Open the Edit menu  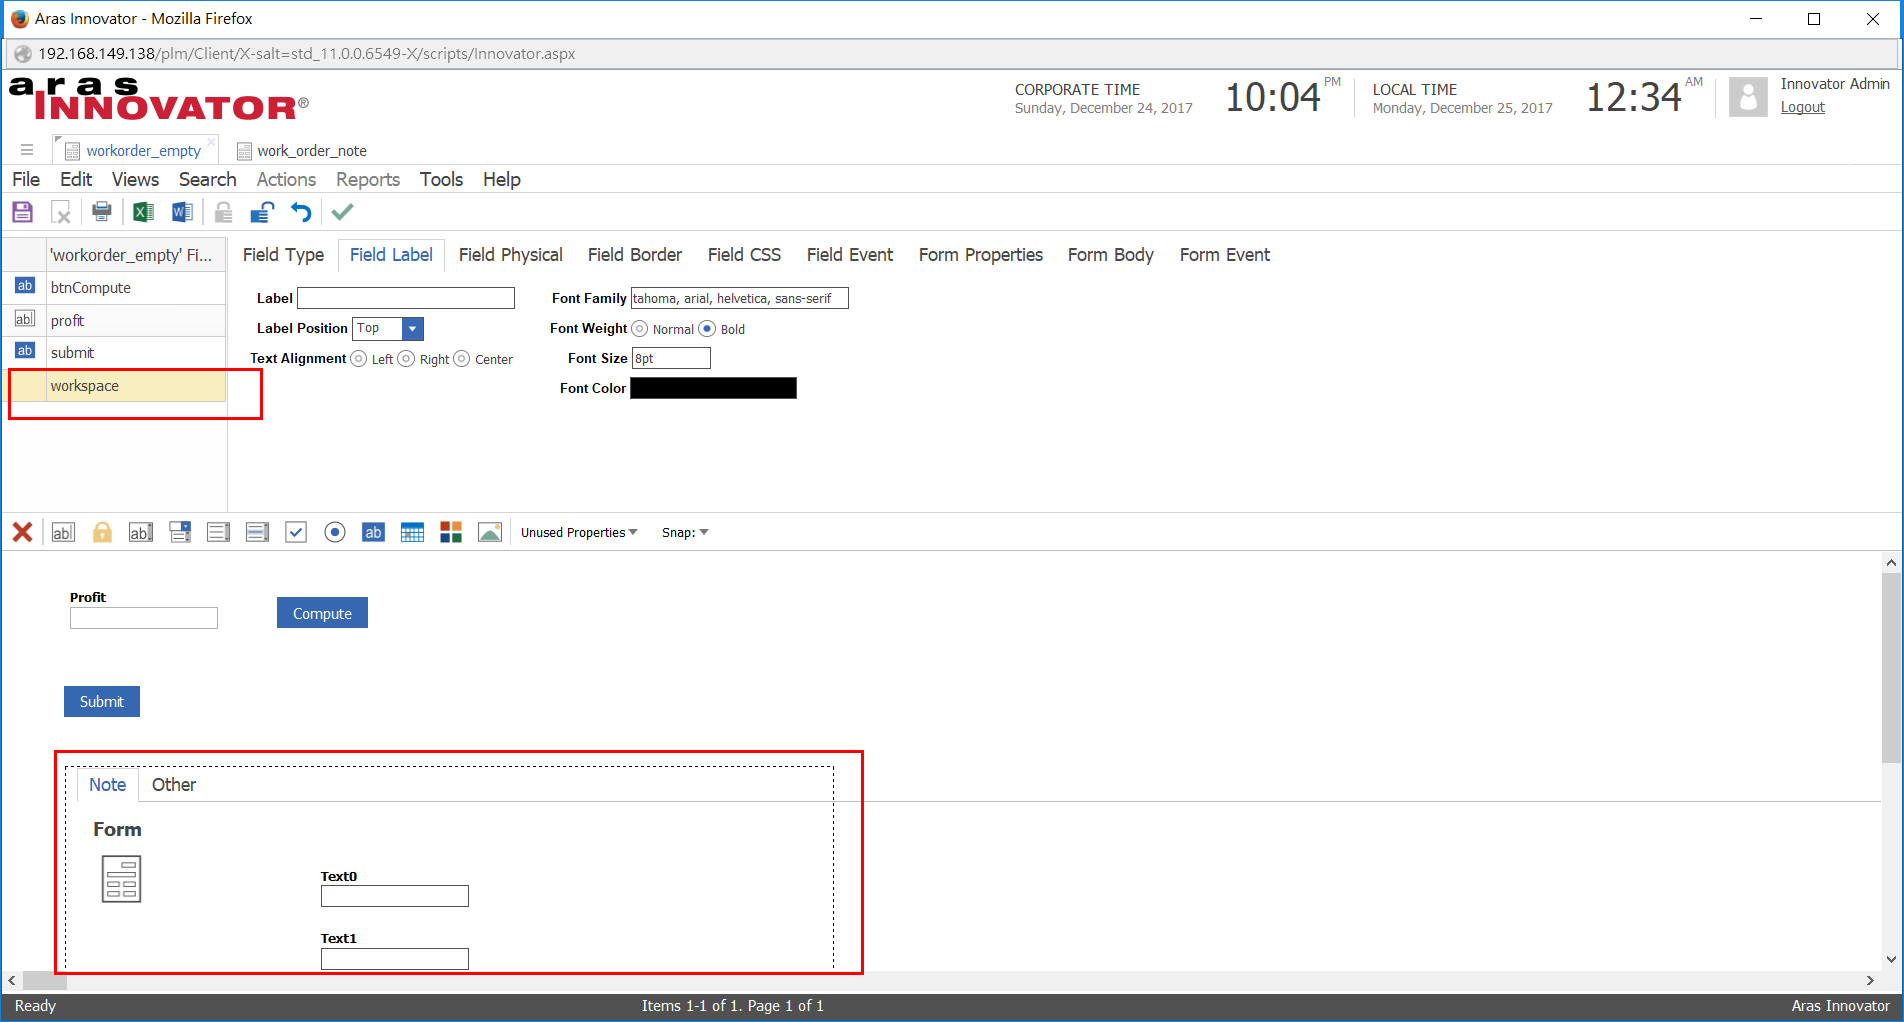click(76, 179)
